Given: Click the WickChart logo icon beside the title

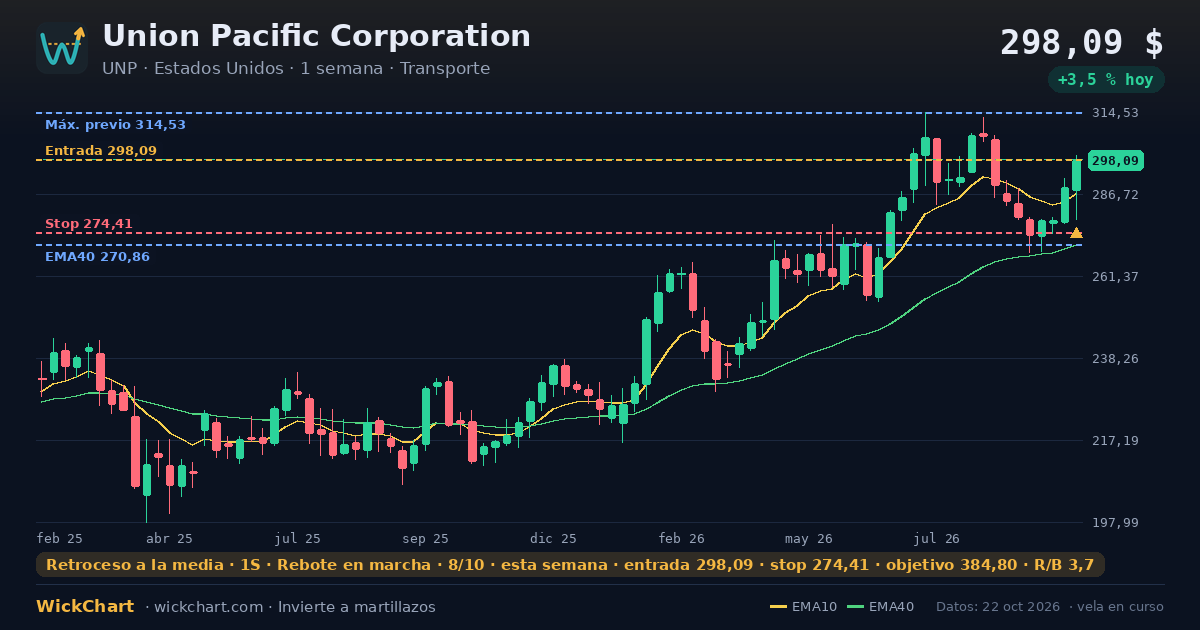Looking at the screenshot, I should point(62,48).
